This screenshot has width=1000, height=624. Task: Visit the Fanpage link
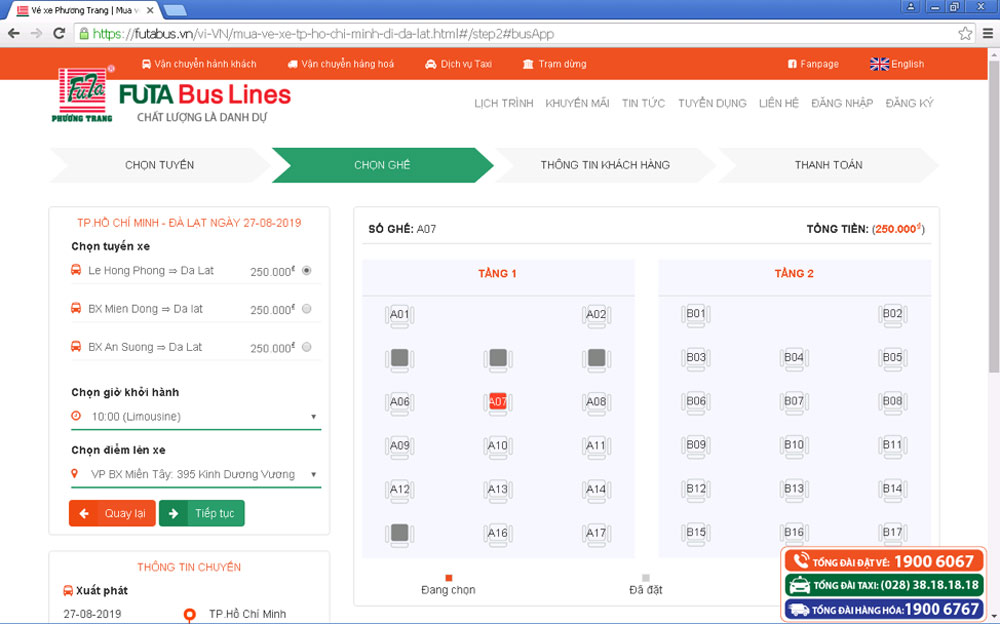tap(813, 64)
